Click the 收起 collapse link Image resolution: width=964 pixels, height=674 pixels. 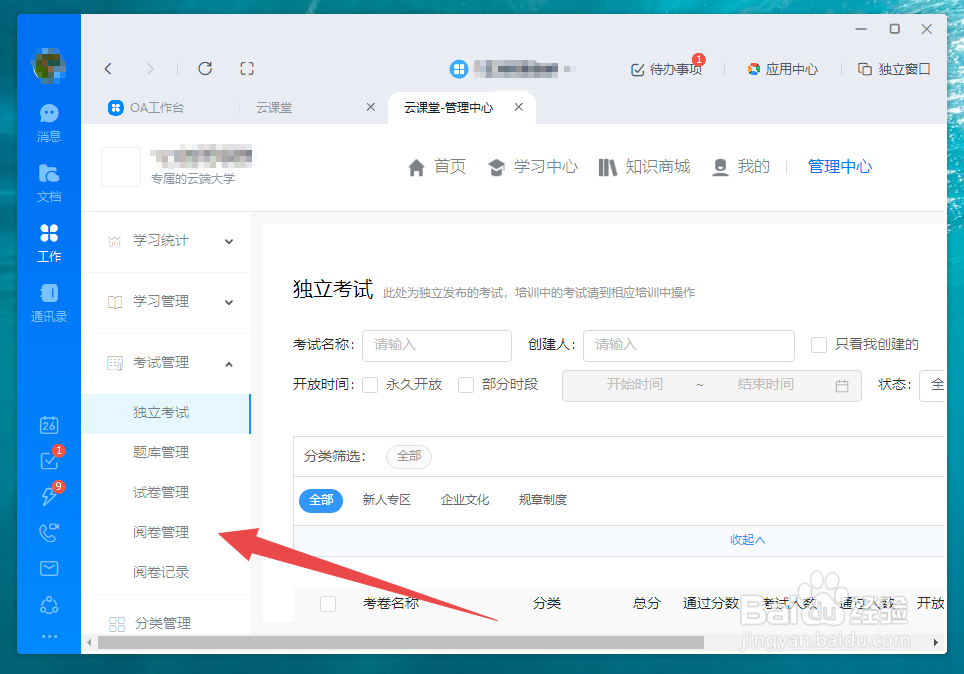[x=748, y=539]
